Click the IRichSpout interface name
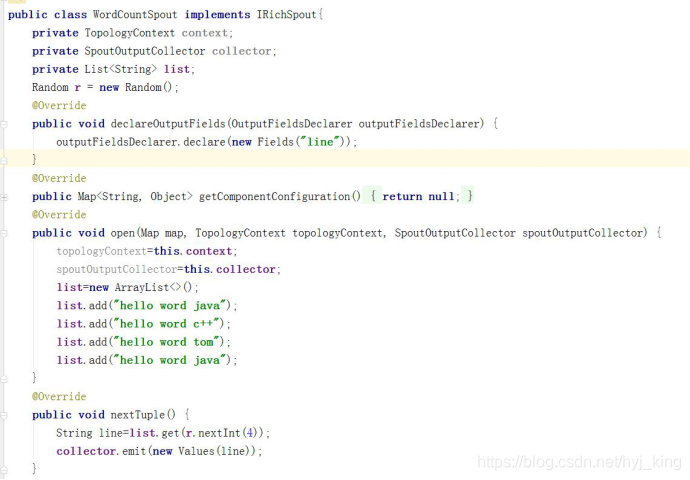 (x=286, y=15)
